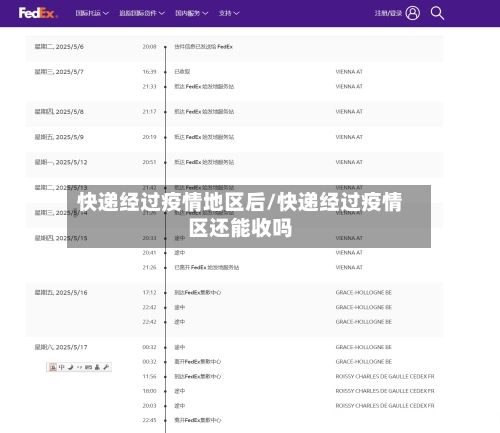Click the 21:26 left FedEx origin facility status
The height and width of the screenshot is (433, 500).
pyautogui.click(x=207, y=267)
